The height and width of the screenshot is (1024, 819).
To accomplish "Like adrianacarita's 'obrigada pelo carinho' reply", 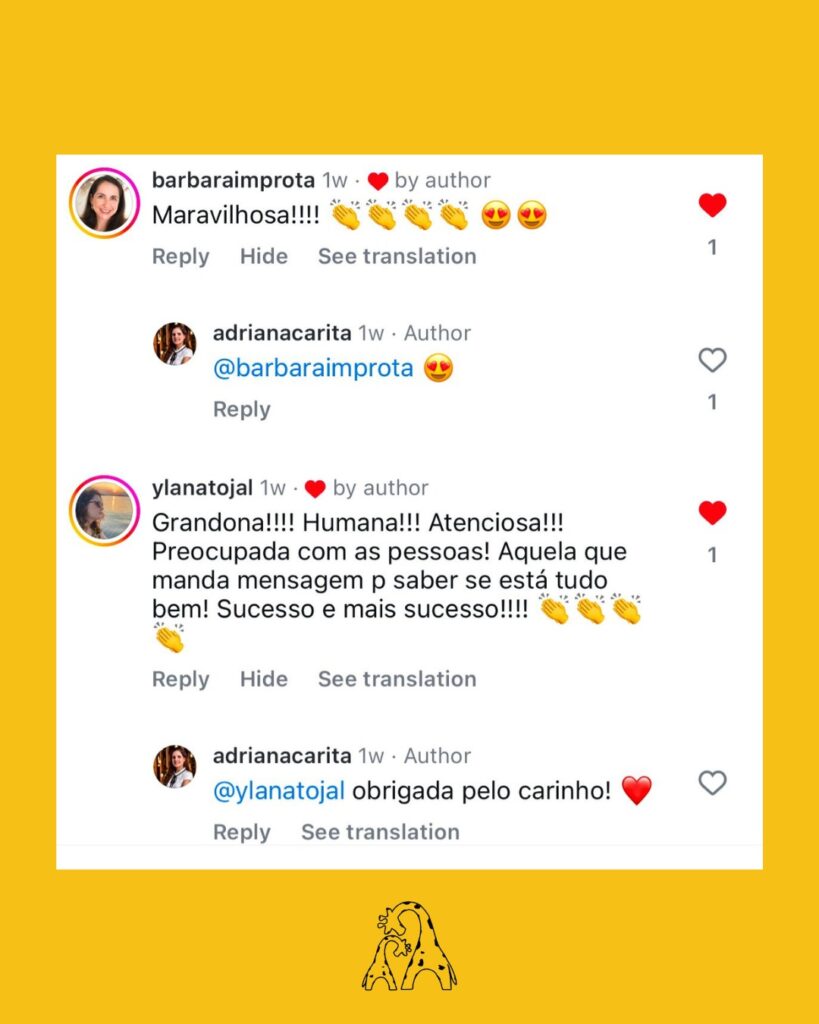I will [712, 782].
